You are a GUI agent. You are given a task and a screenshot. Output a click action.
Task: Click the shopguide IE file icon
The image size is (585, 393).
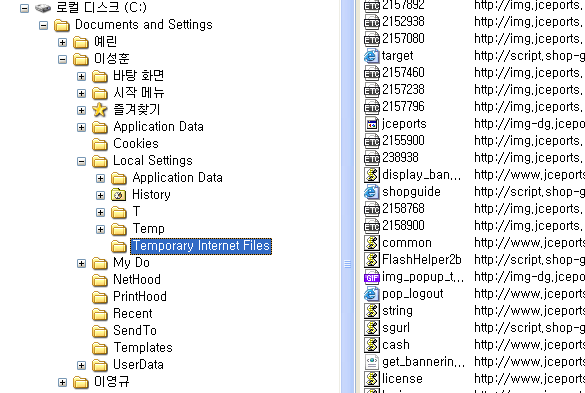click(x=372, y=192)
